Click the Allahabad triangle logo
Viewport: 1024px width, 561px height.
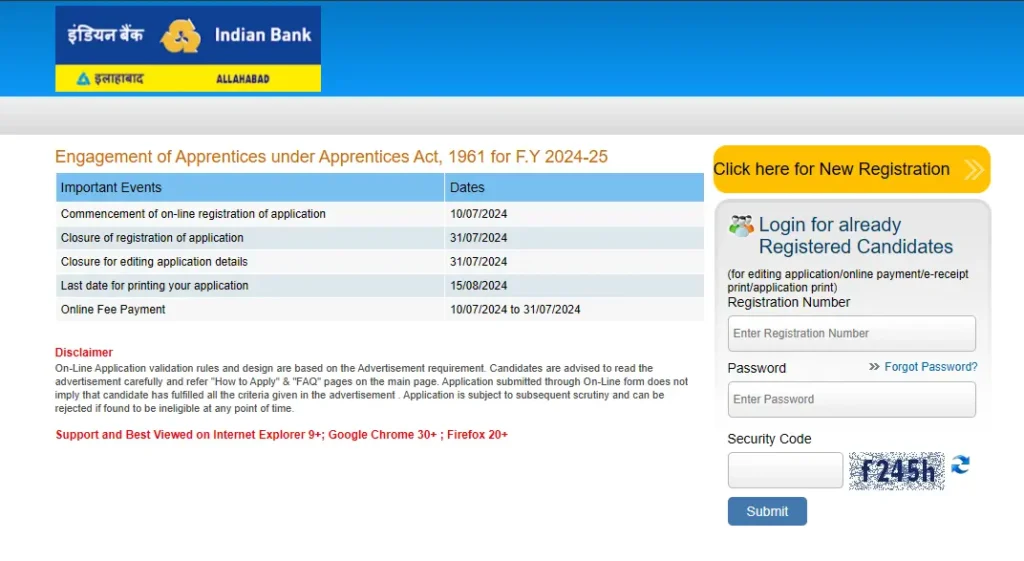tap(84, 79)
